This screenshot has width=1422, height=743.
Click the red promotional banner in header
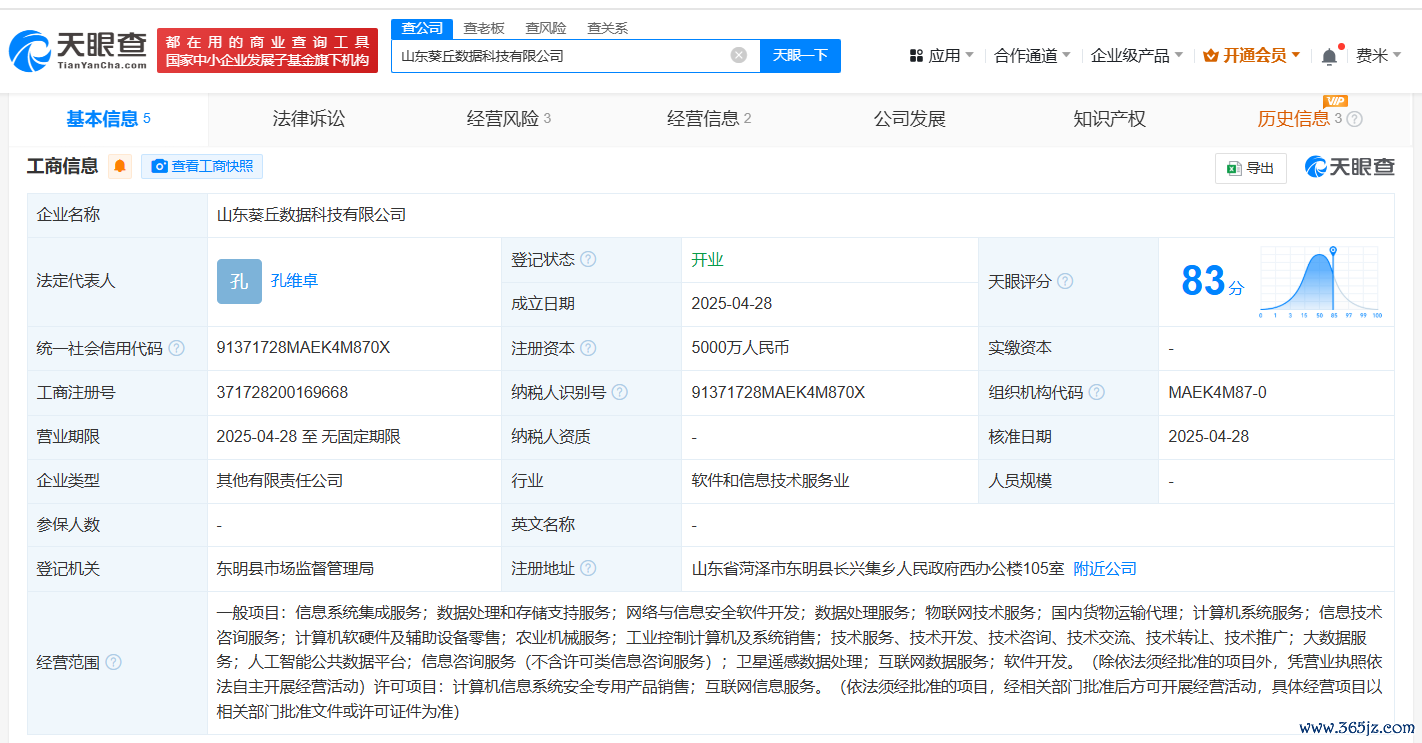[267, 50]
